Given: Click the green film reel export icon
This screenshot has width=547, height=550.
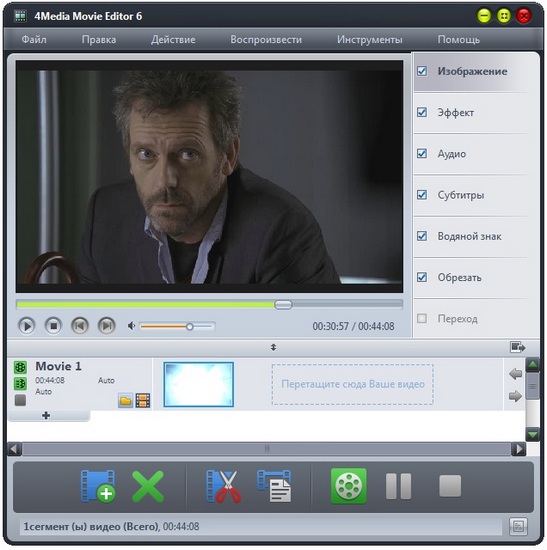Looking at the screenshot, I should click(348, 486).
